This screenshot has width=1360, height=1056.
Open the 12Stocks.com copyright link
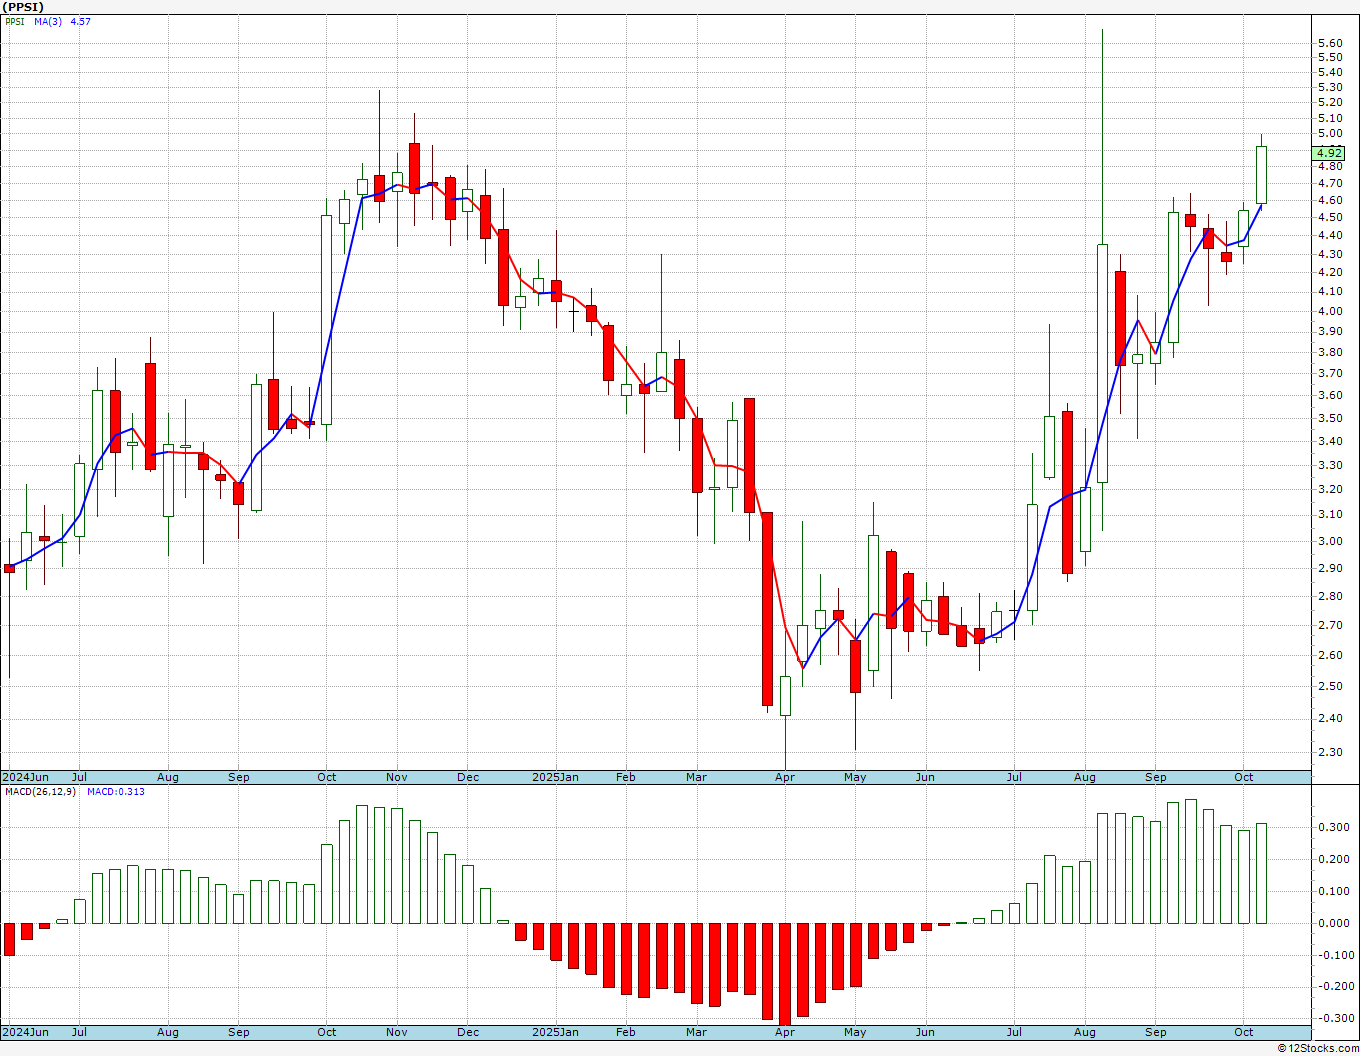tap(1318, 1048)
